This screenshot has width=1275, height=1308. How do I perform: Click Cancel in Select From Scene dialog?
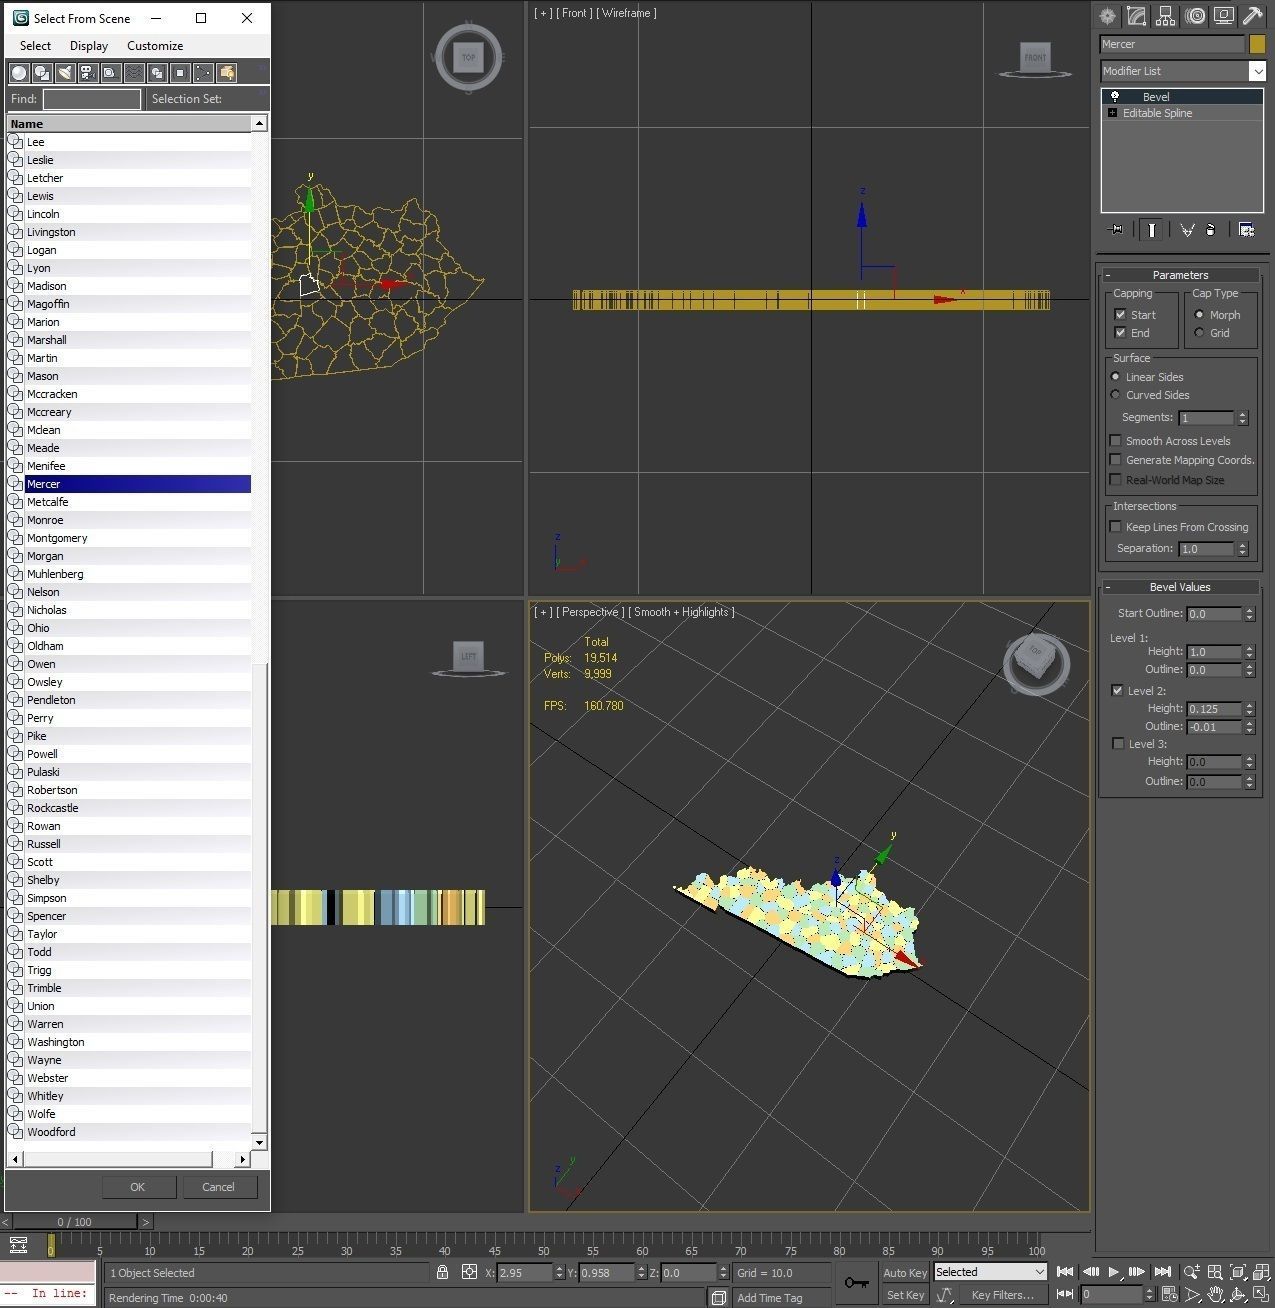point(218,1187)
